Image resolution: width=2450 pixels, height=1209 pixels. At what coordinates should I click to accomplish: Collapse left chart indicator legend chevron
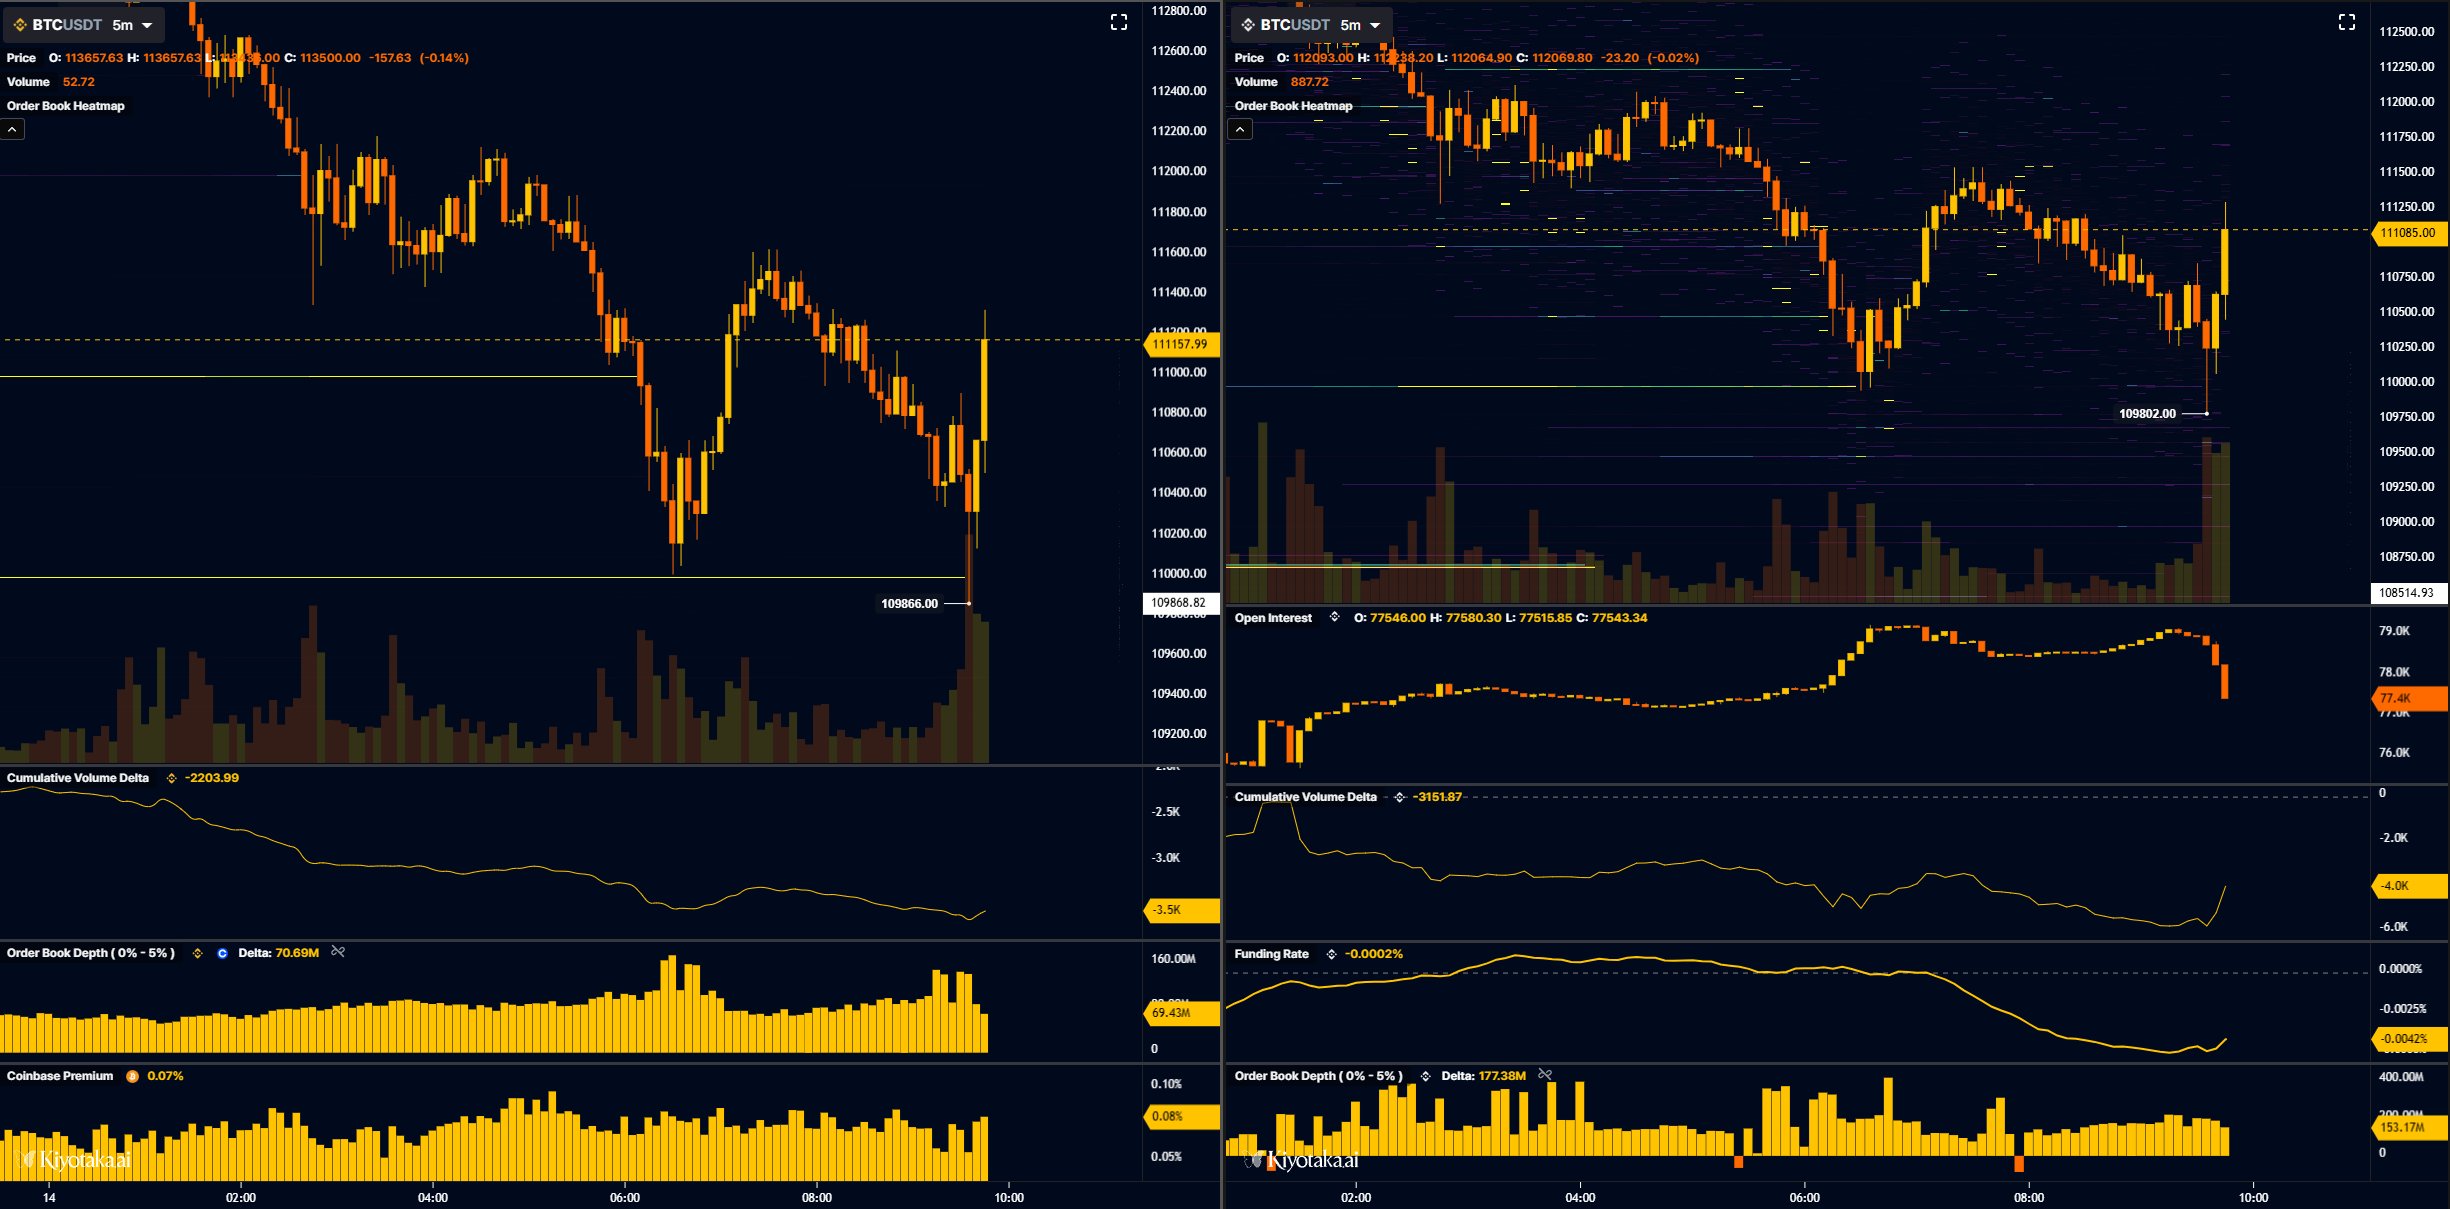point(12,130)
